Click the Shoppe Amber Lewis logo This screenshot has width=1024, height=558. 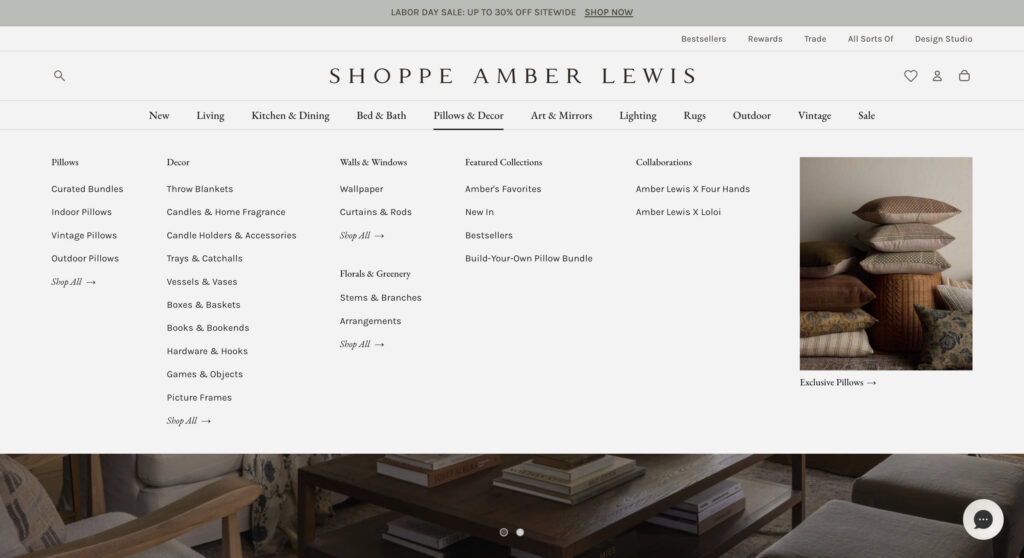pyautogui.click(x=513, y=76)
